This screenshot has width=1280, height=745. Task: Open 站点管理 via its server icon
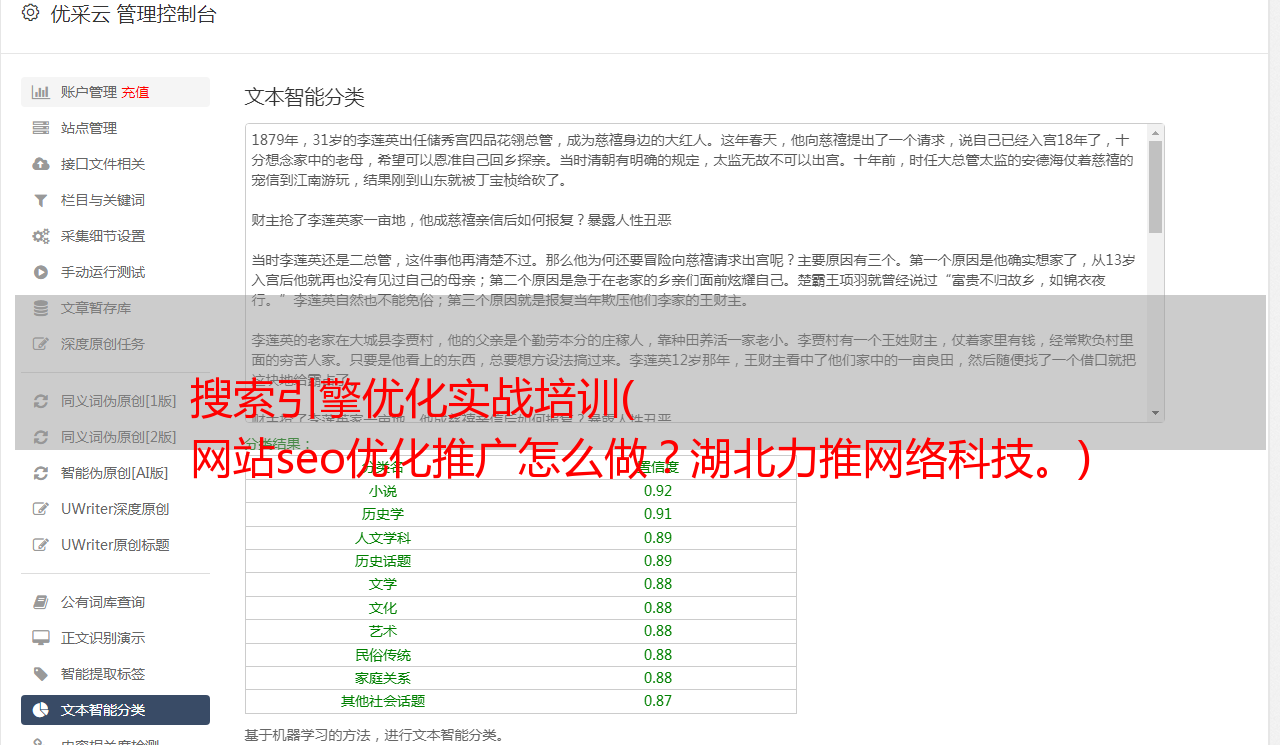tap(41, 128)
